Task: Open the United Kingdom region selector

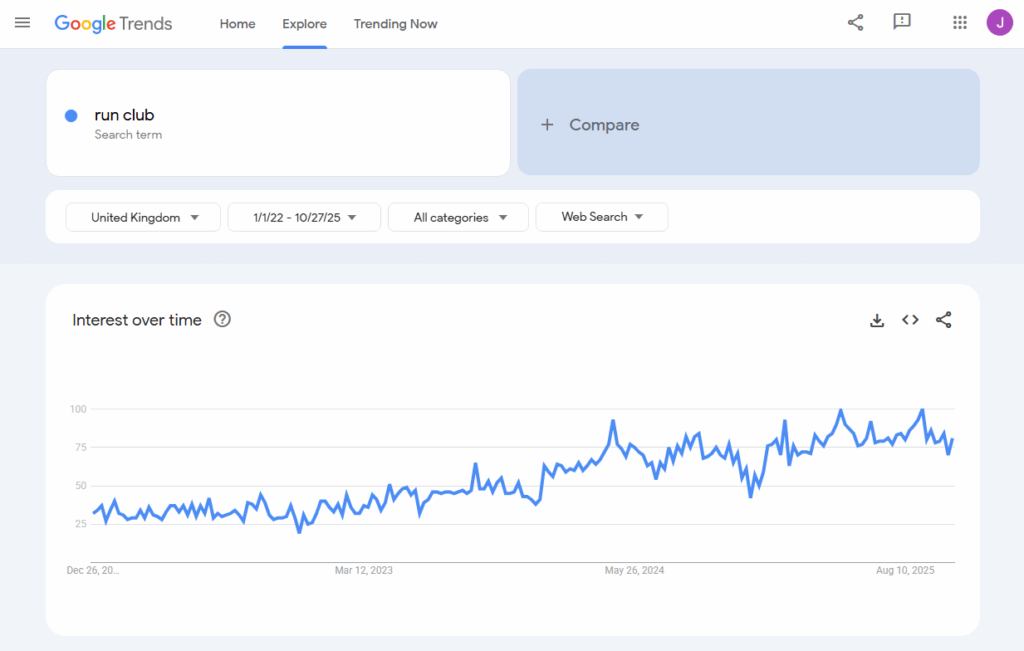Action: point(142,217)
